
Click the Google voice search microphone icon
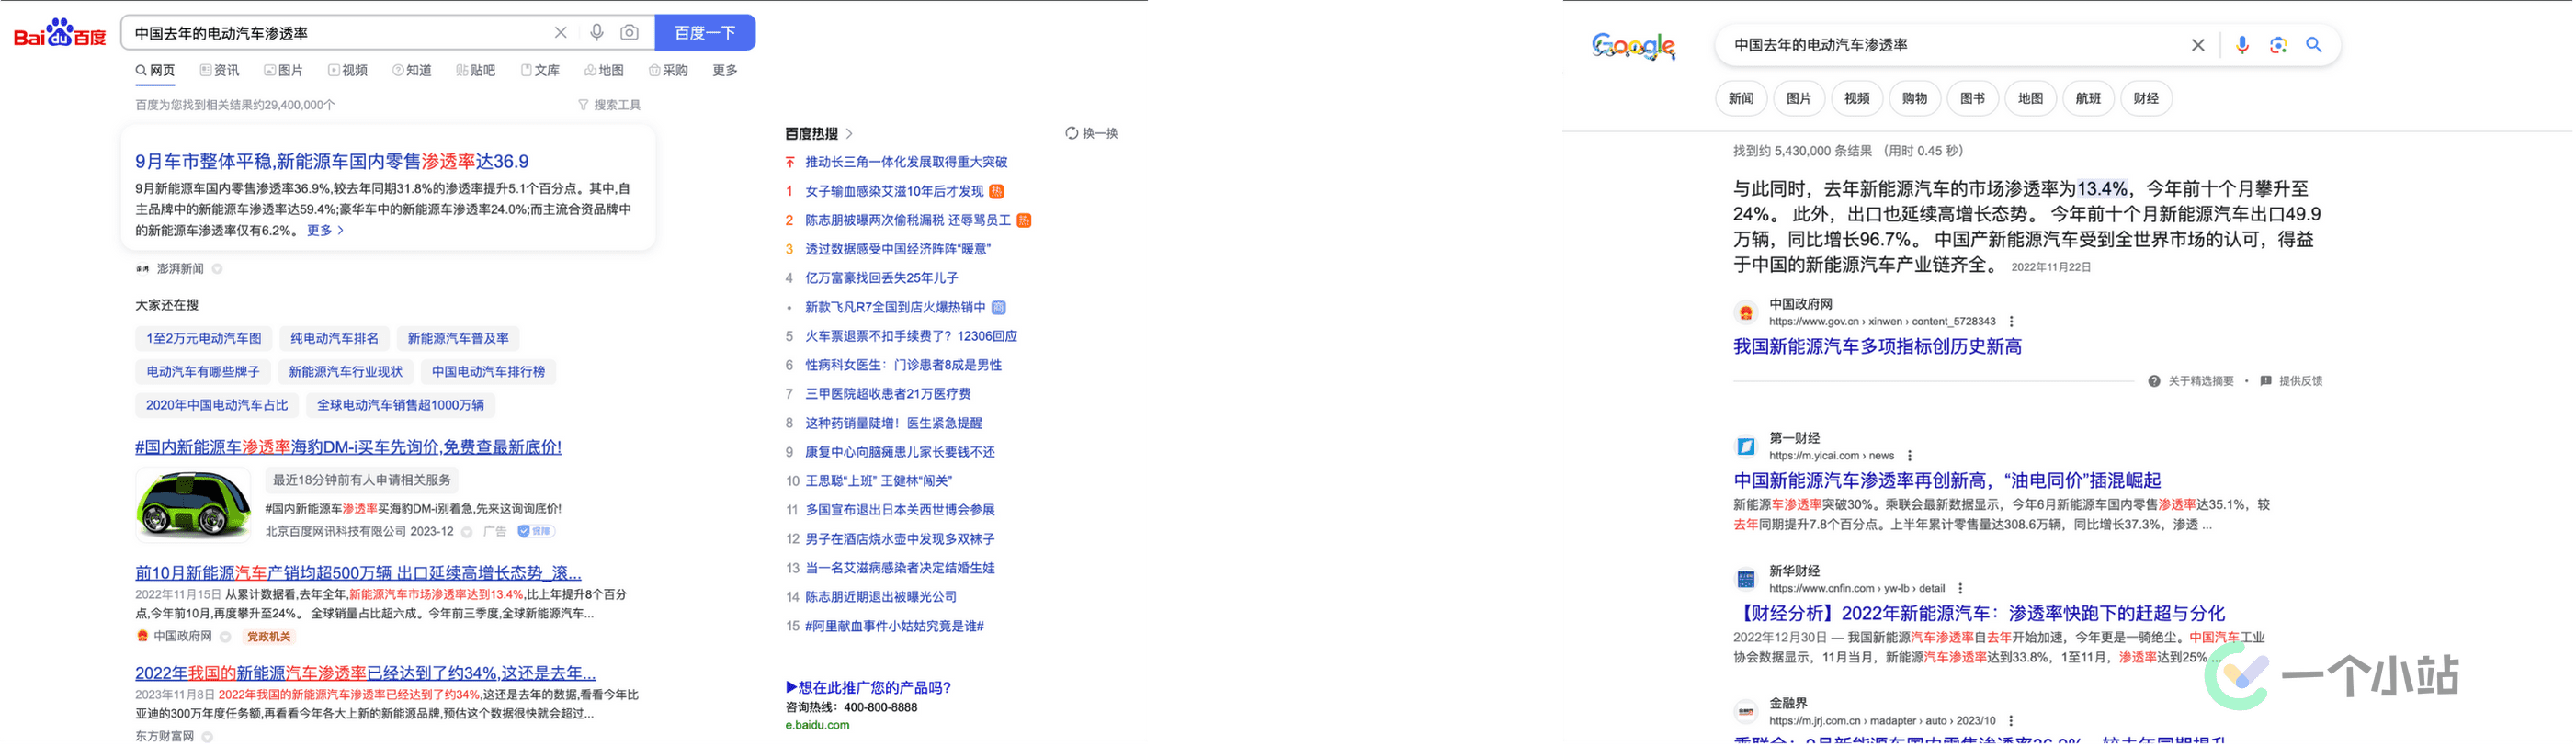click(x=2242, y=45)
